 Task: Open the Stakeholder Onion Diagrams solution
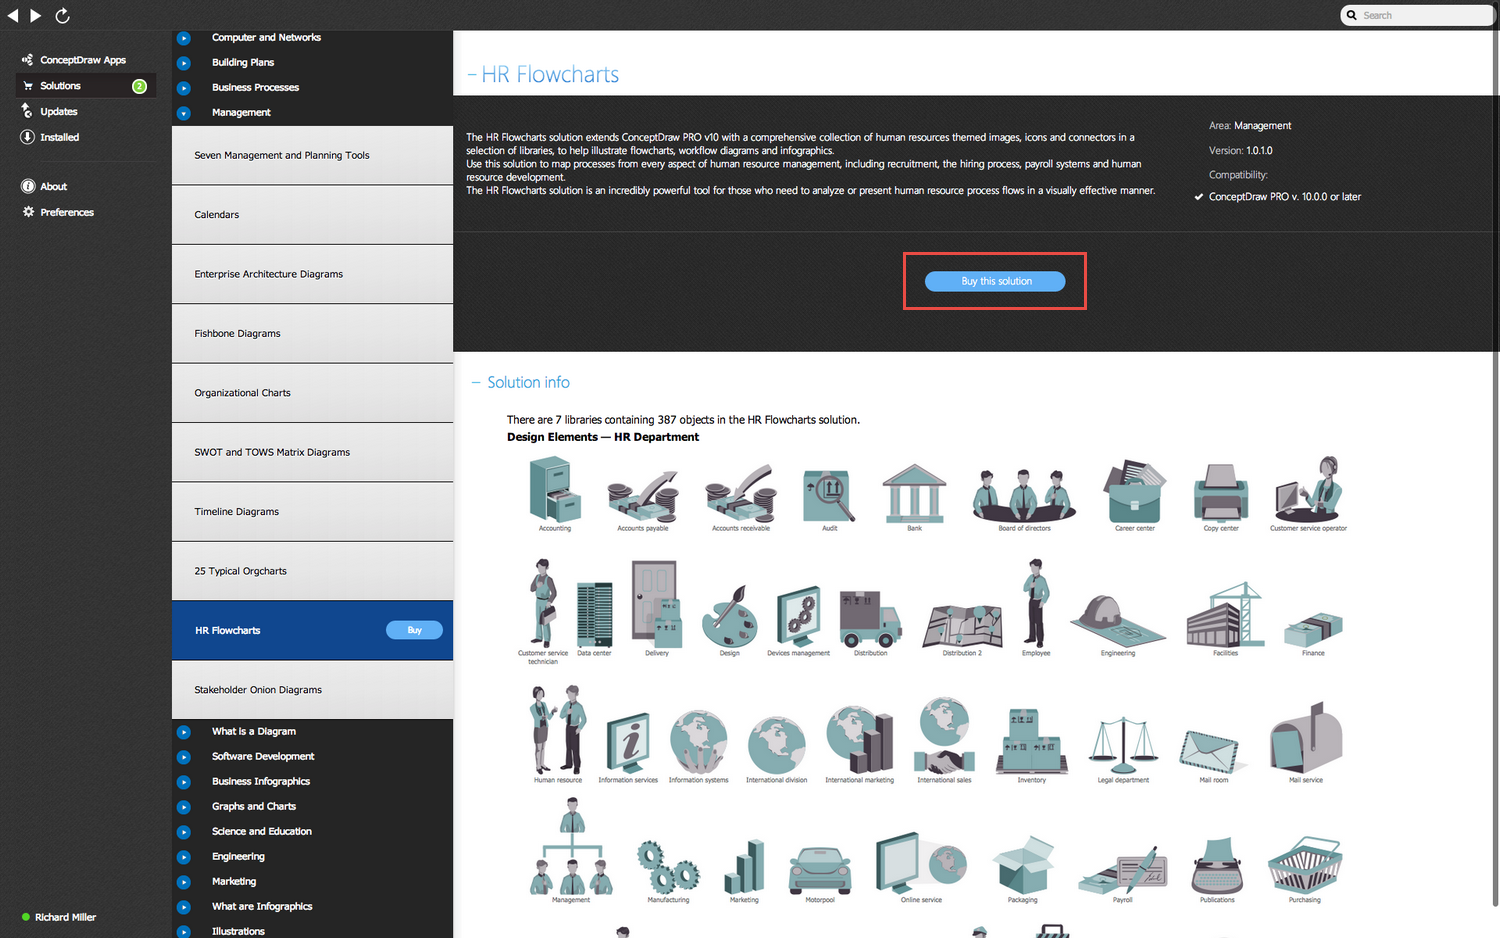pyautogui.click(x=312, y=690)
